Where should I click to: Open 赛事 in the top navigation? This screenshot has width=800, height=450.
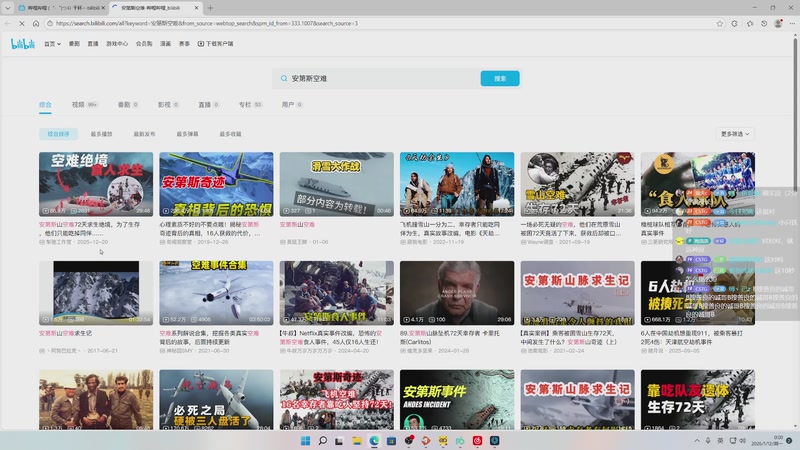tap(184, 44)
